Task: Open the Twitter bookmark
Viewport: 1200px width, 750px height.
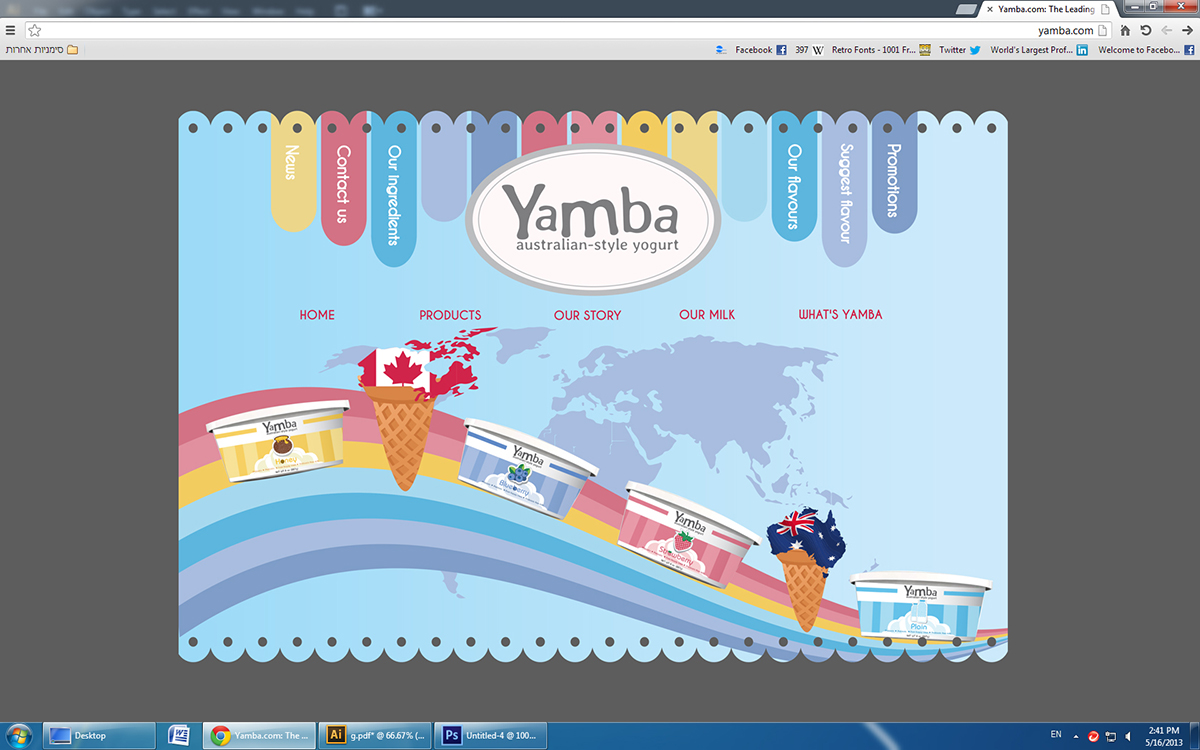Action: coord(960,49)
